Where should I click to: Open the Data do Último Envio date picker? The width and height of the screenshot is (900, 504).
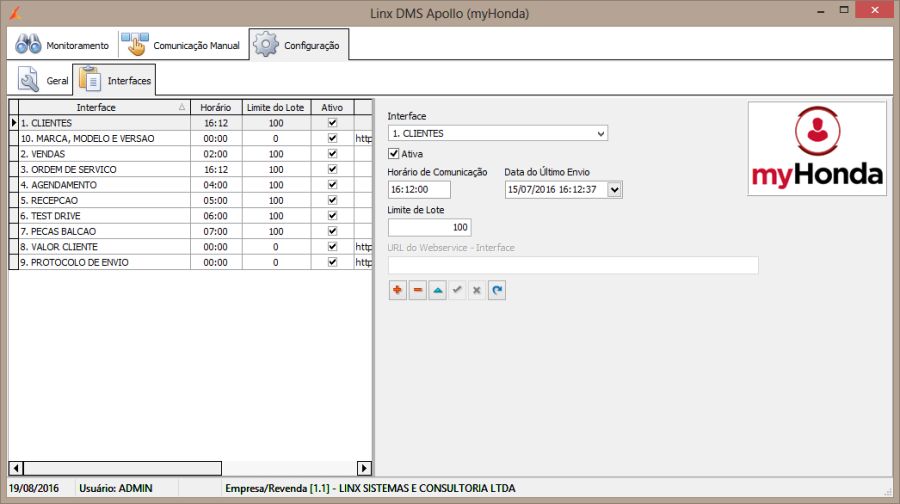(615, 189)
